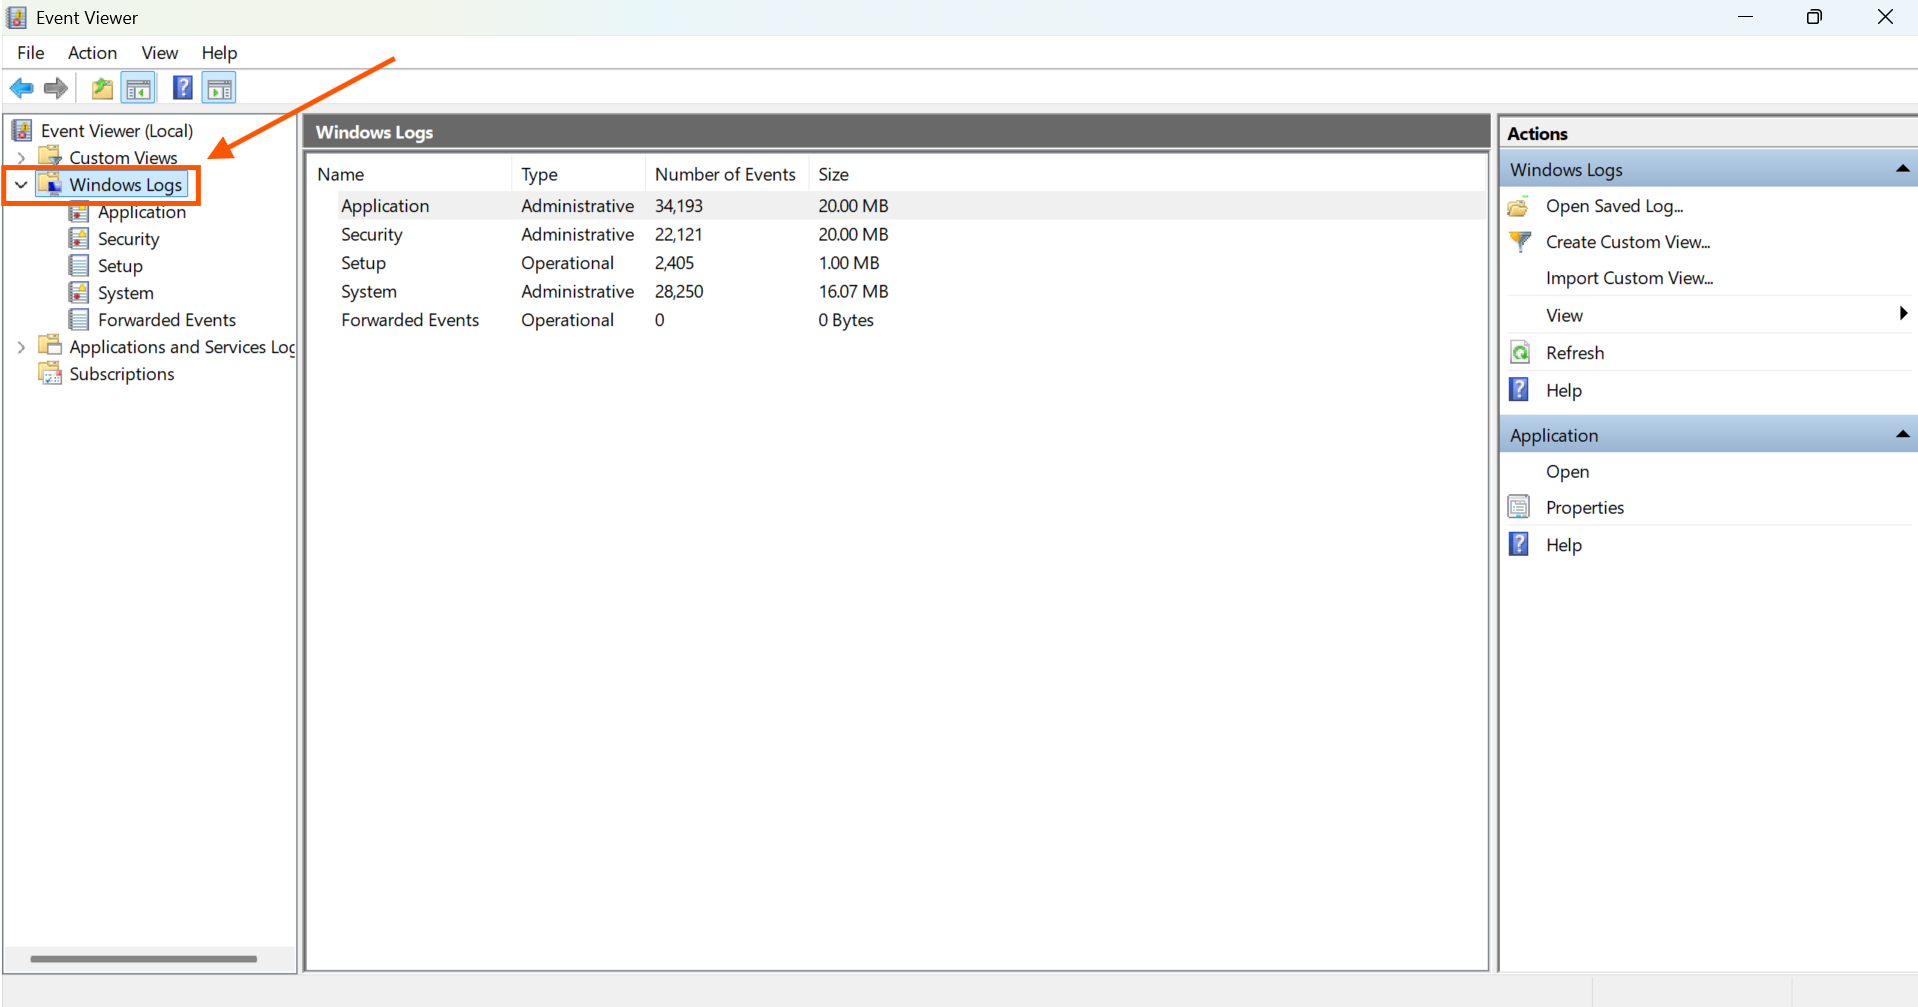Image resolution: width=1918 pixels, height=1007 pixels.
Task: Click the System log icon in tree
Action: 79,292
